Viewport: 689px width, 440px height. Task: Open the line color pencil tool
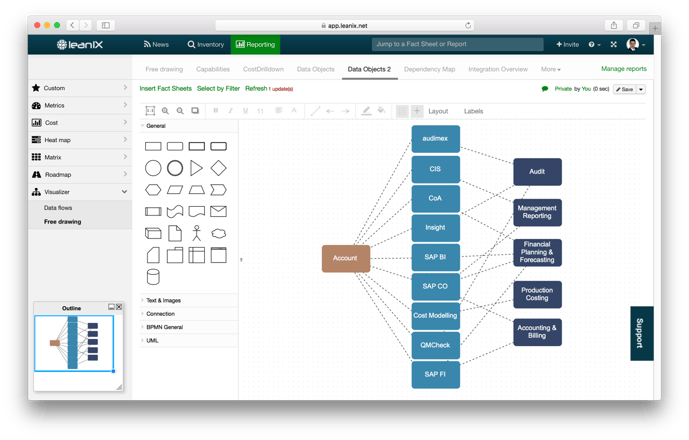366,111
